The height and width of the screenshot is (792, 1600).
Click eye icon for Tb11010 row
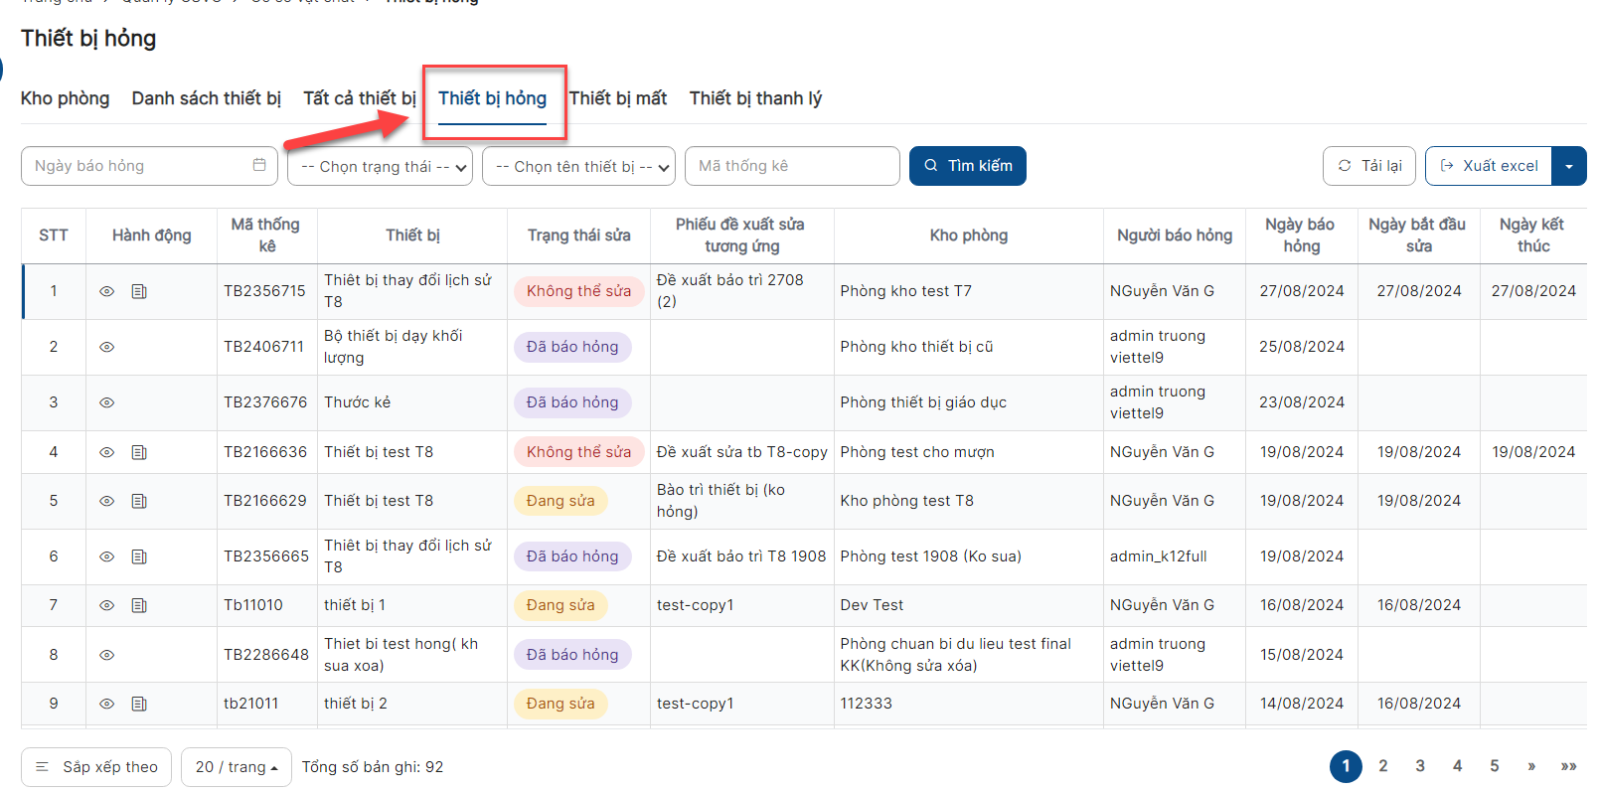107,606
